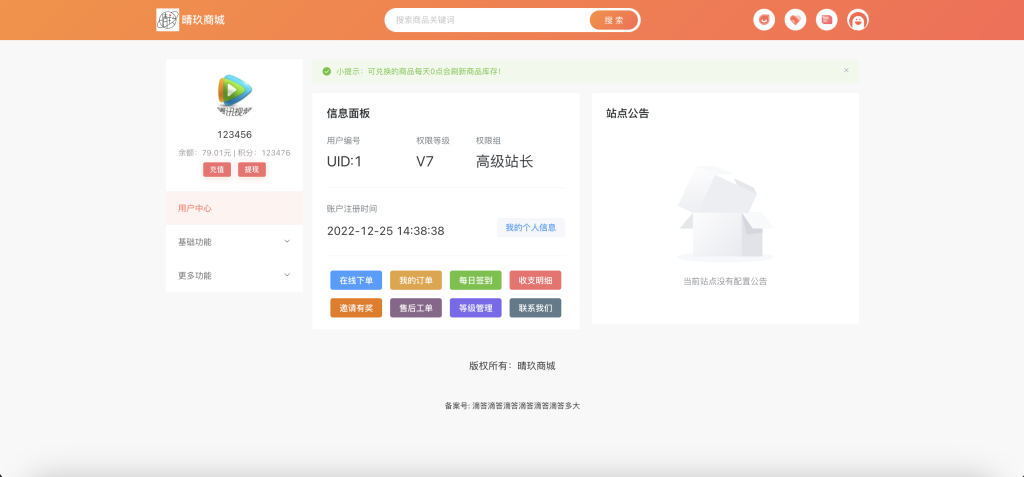
Task: Open 我的个人信息 link
Action: point(531,227)
